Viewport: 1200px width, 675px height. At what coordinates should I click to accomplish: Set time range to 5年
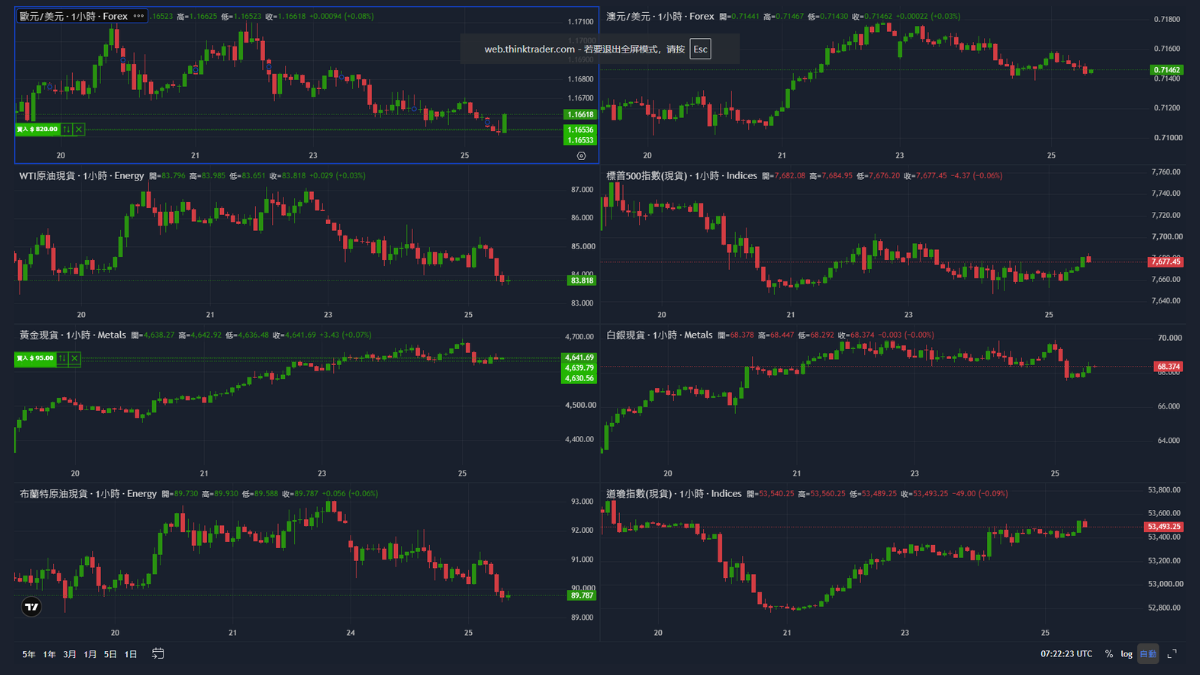(29, 654)
